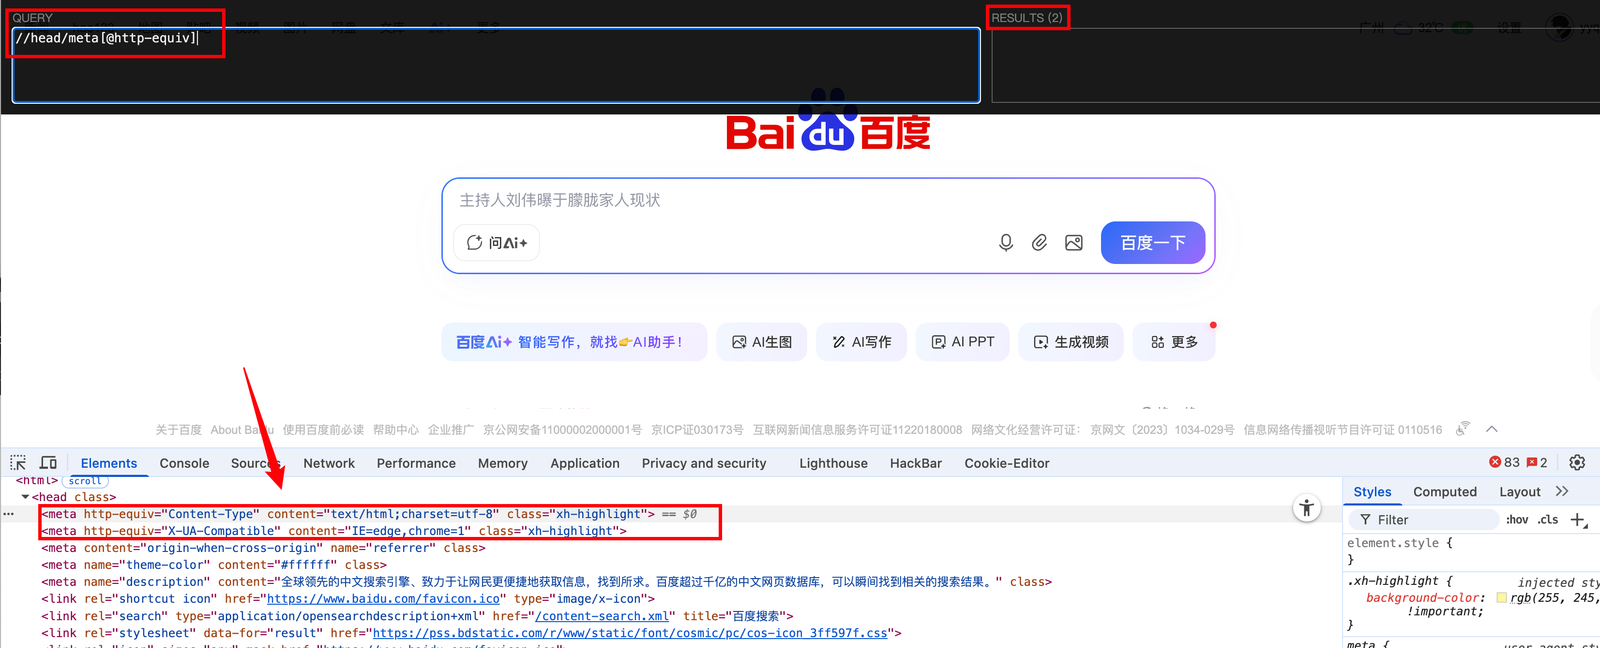The height and width of the screenshot is (648, 1600).
Task: Toggle :hov element state panel
Action: (1517, 520)
